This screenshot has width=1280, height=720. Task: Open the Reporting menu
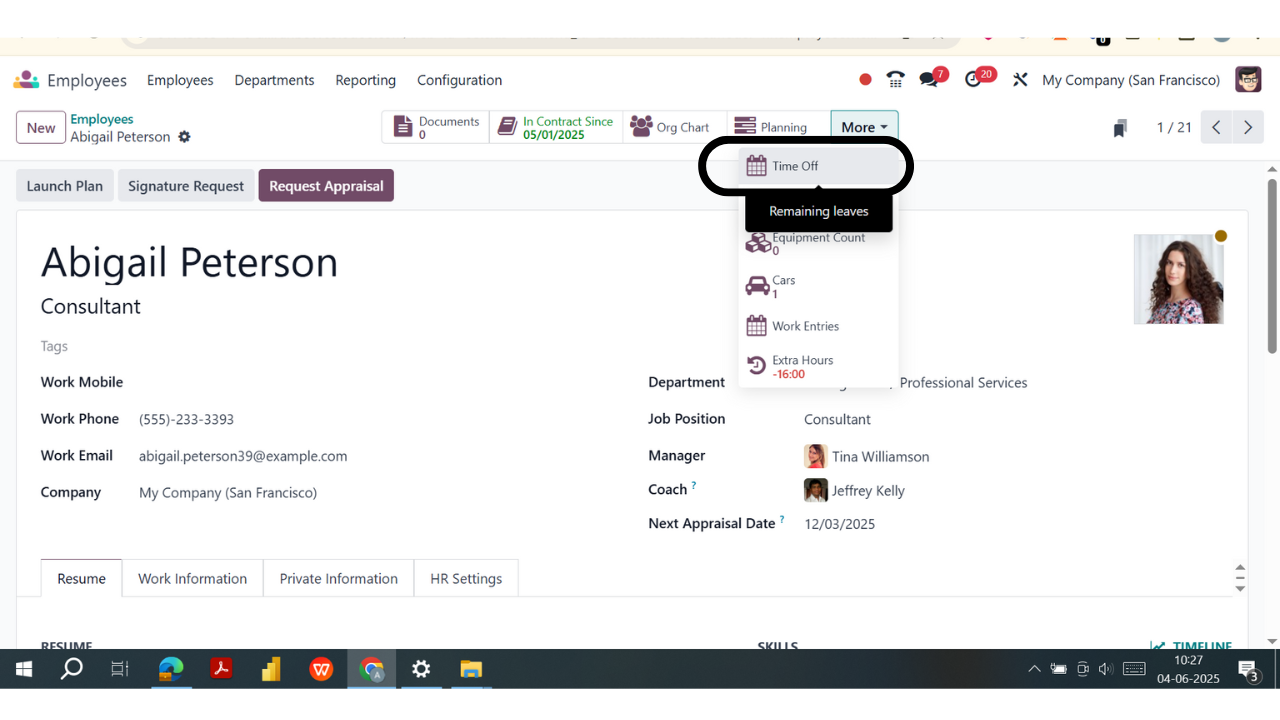366,80
